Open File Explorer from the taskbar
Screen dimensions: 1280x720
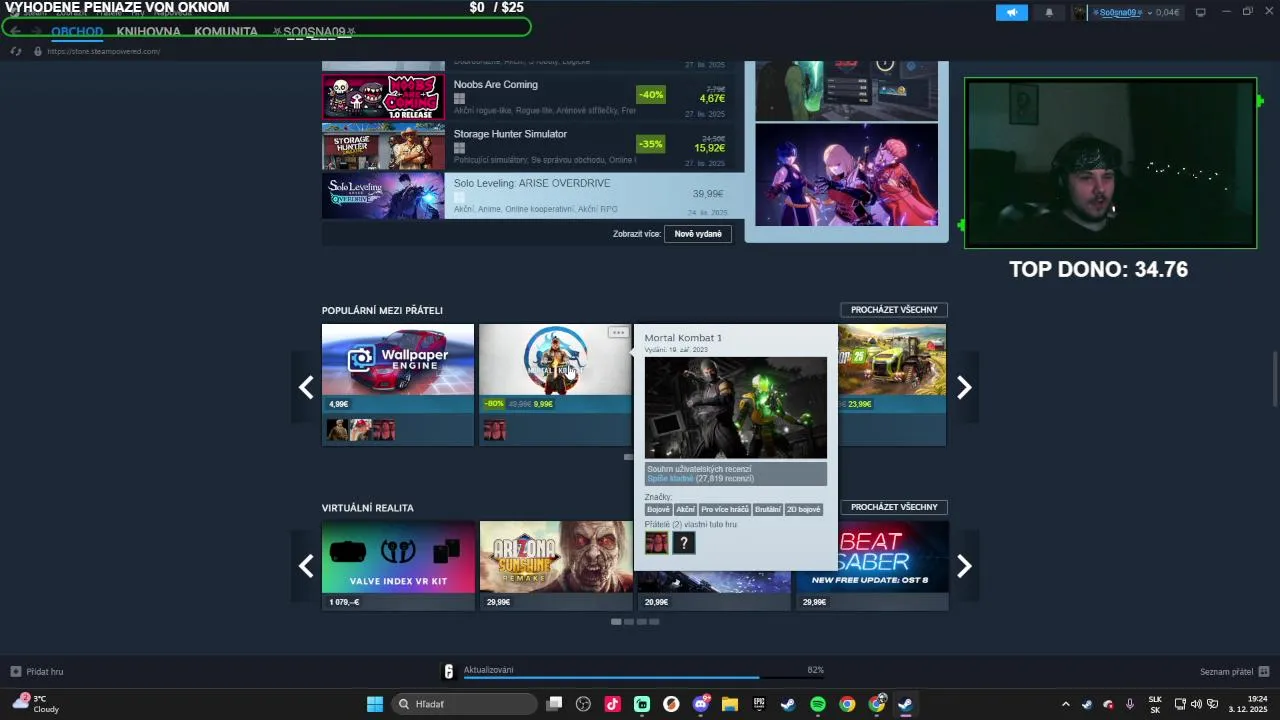[730, 704]
